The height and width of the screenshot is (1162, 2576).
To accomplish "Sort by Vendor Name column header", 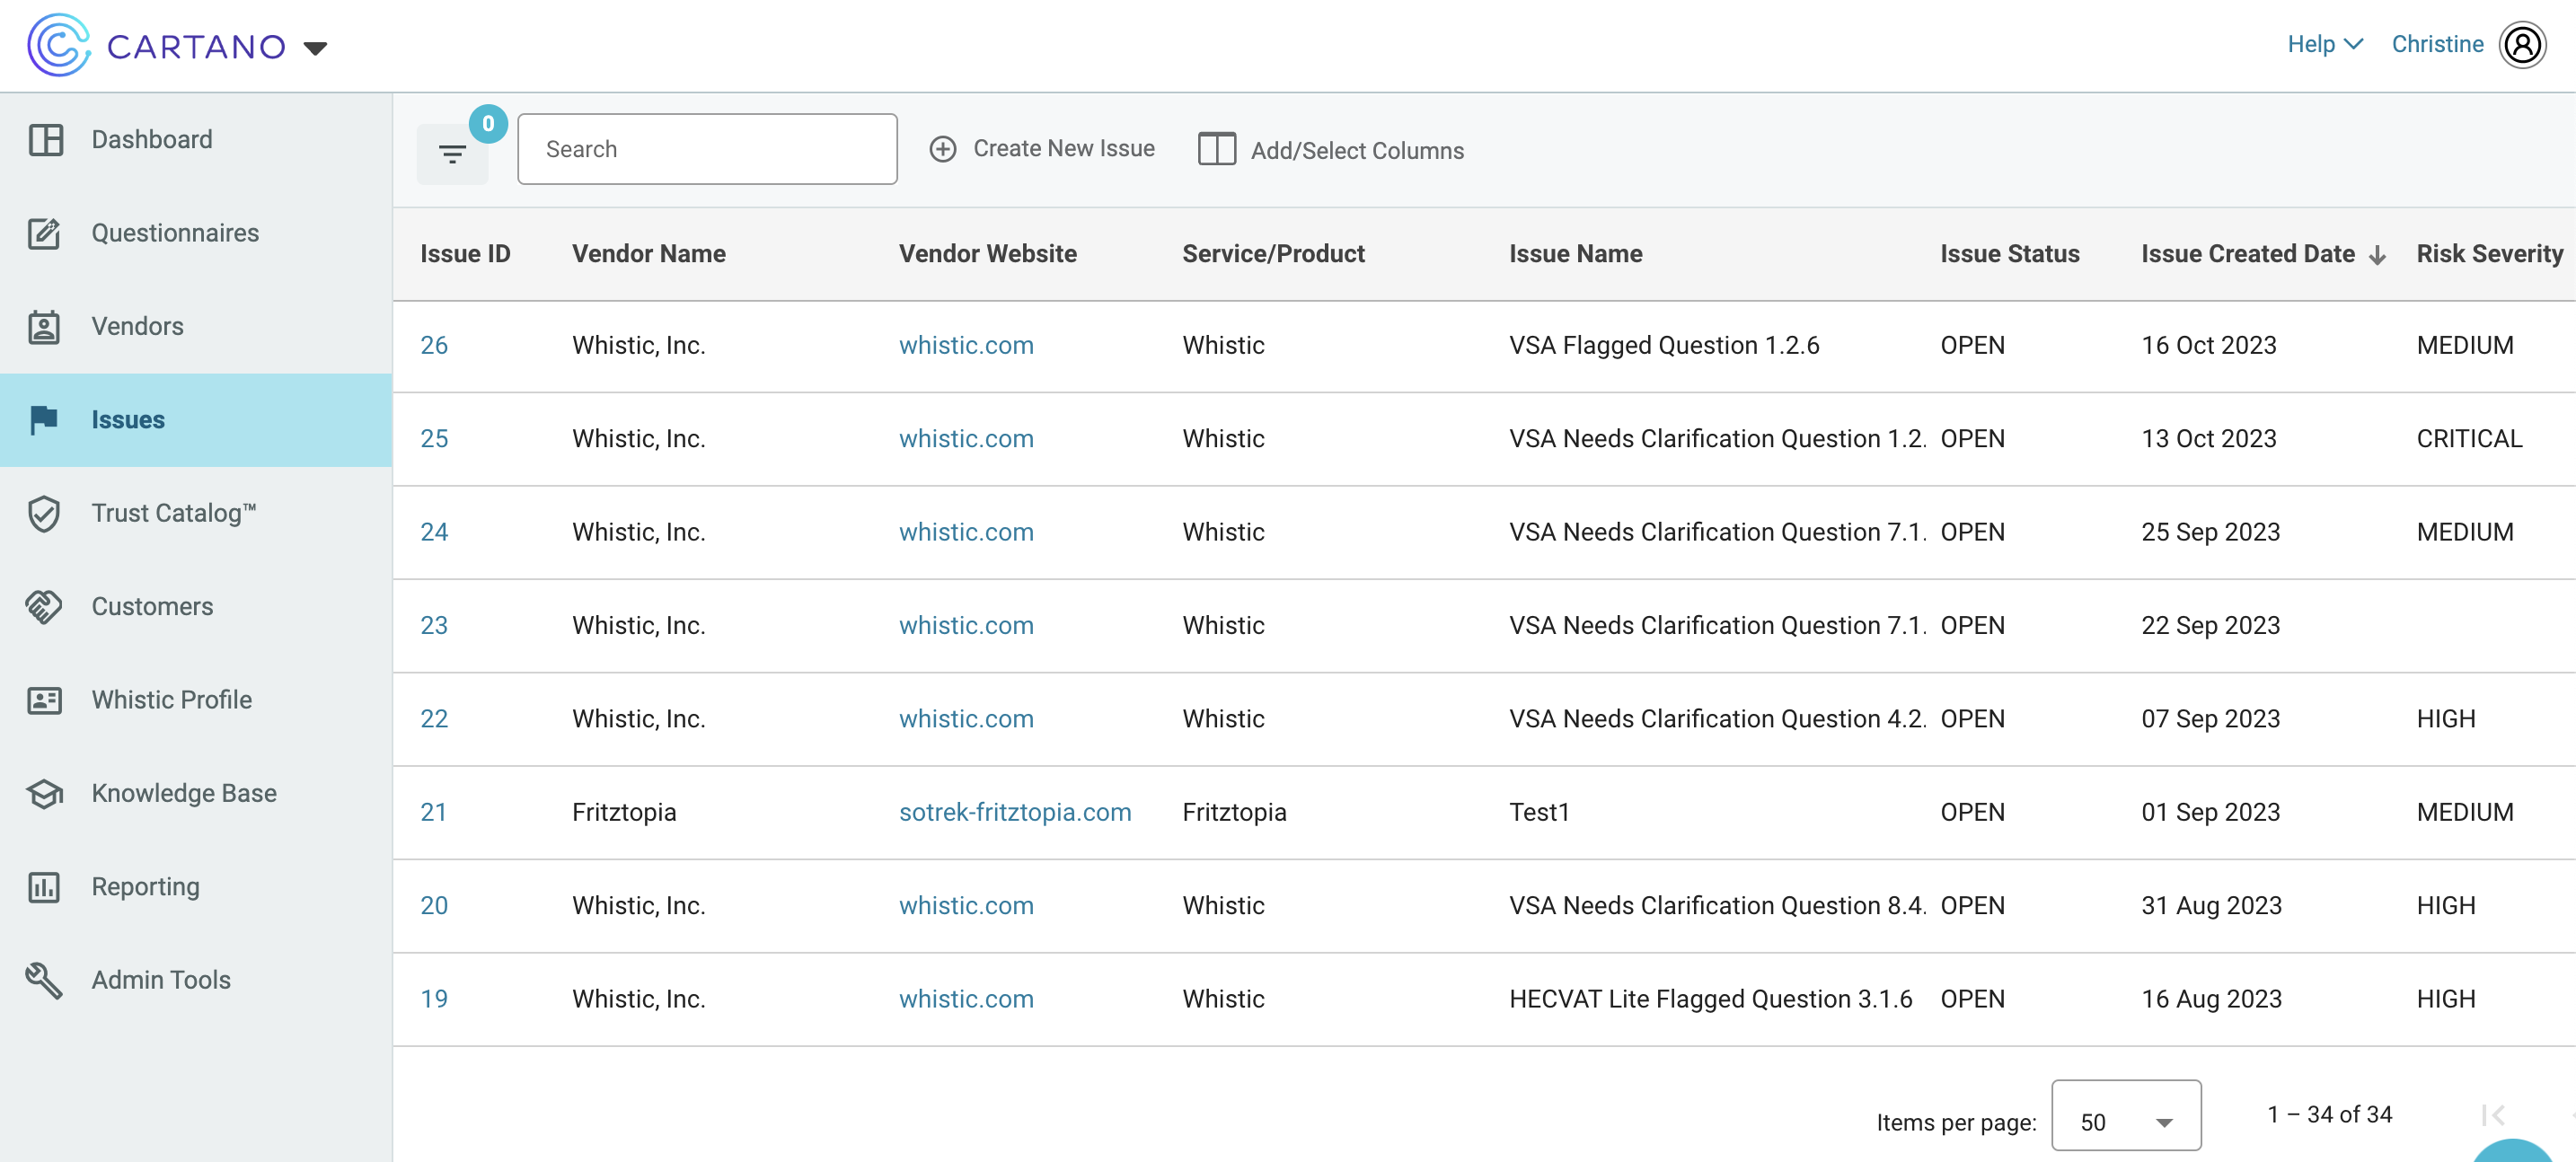I will point(649,254).
